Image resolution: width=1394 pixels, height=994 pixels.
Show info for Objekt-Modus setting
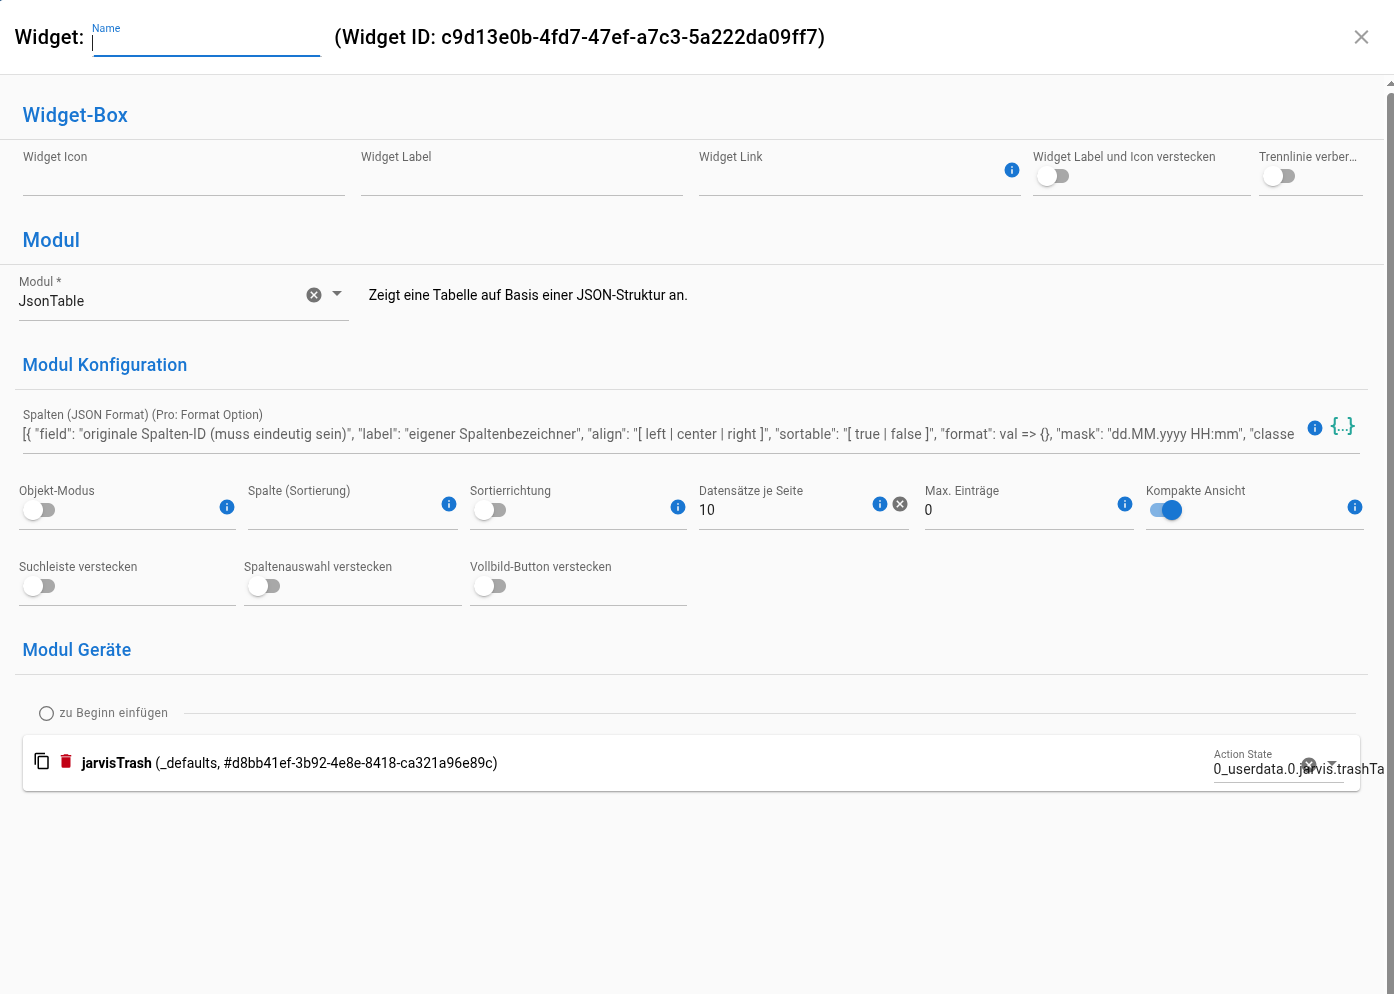(227, 507)
